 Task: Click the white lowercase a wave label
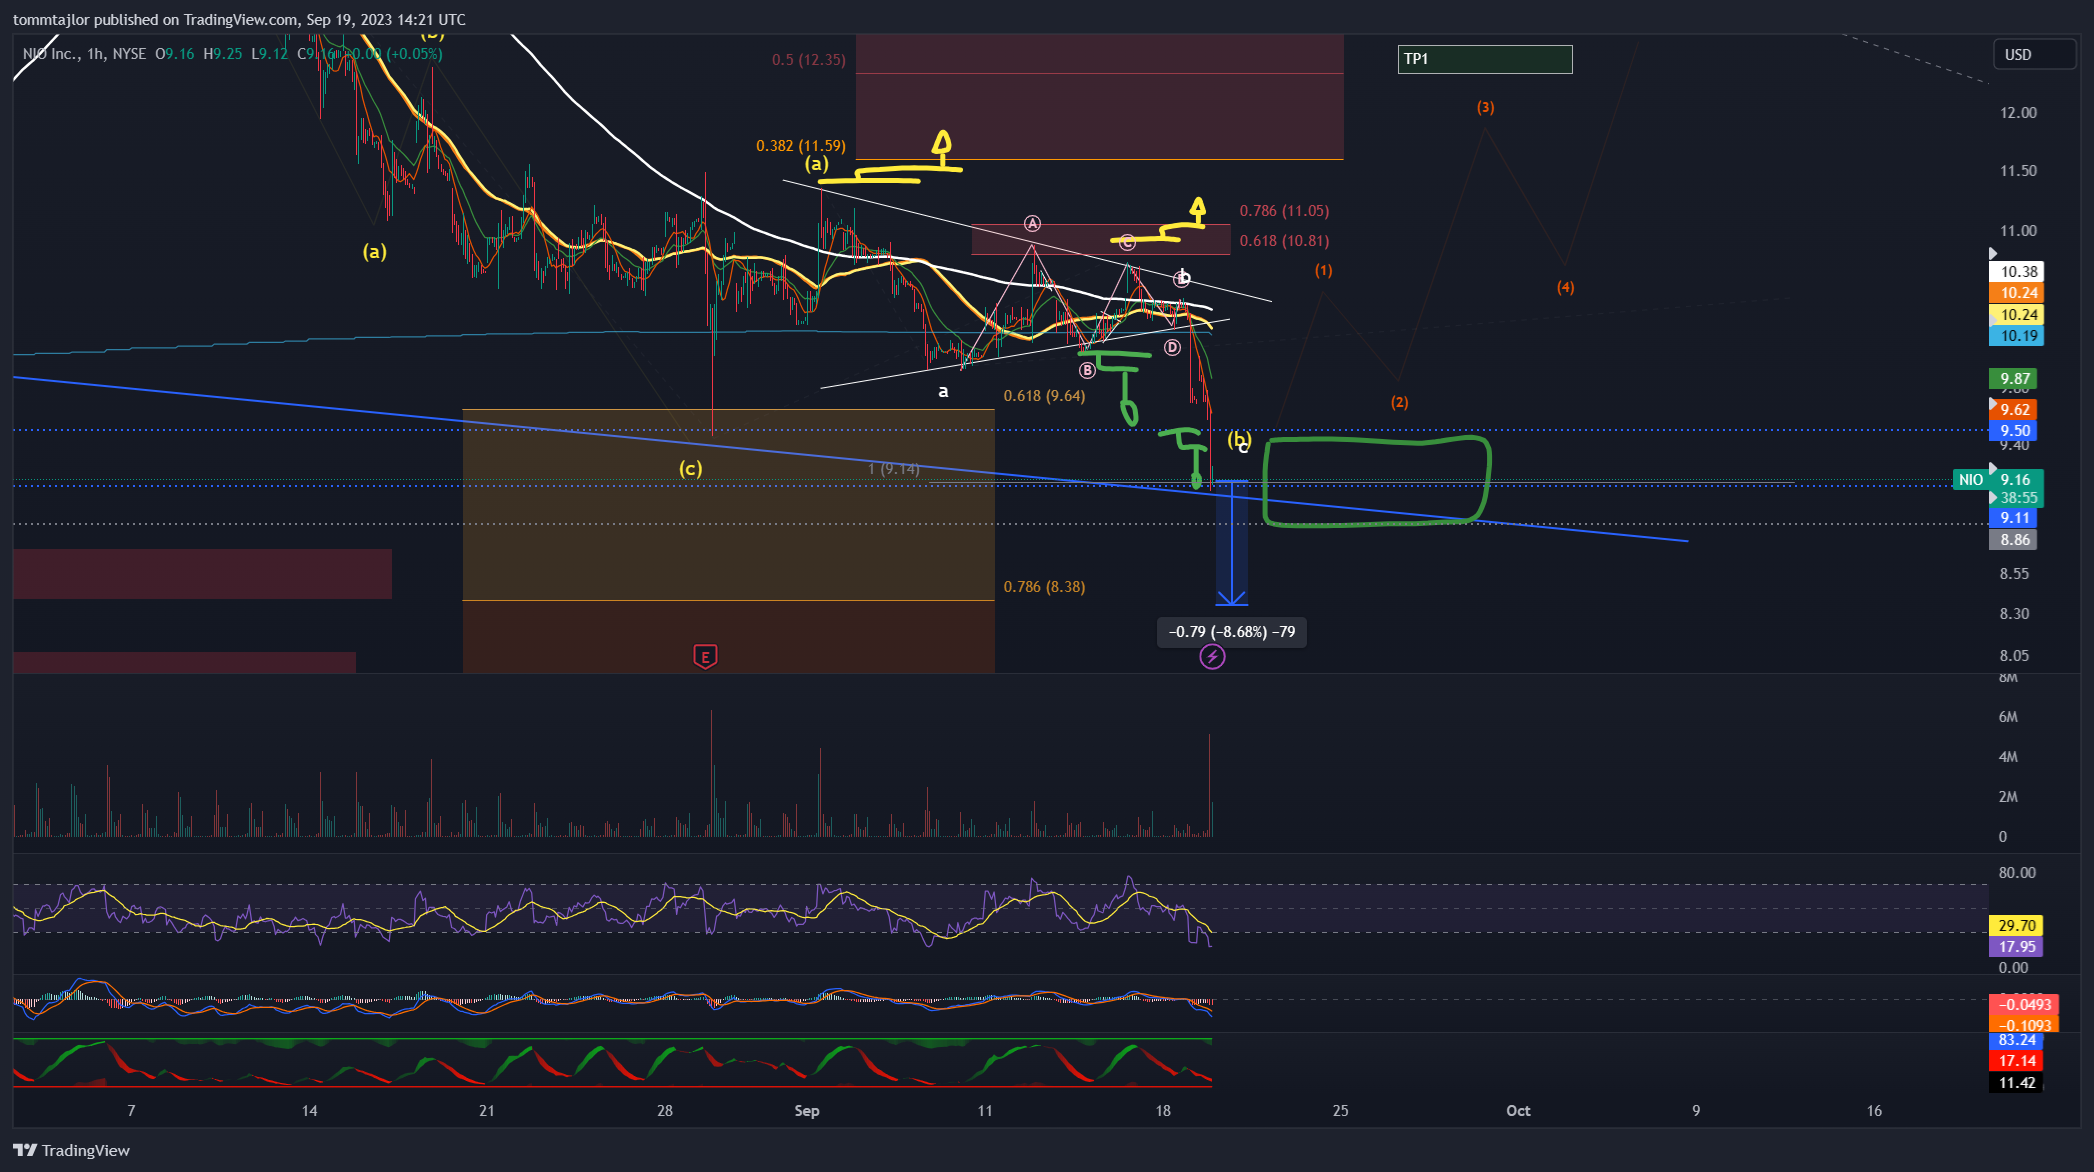943,392
